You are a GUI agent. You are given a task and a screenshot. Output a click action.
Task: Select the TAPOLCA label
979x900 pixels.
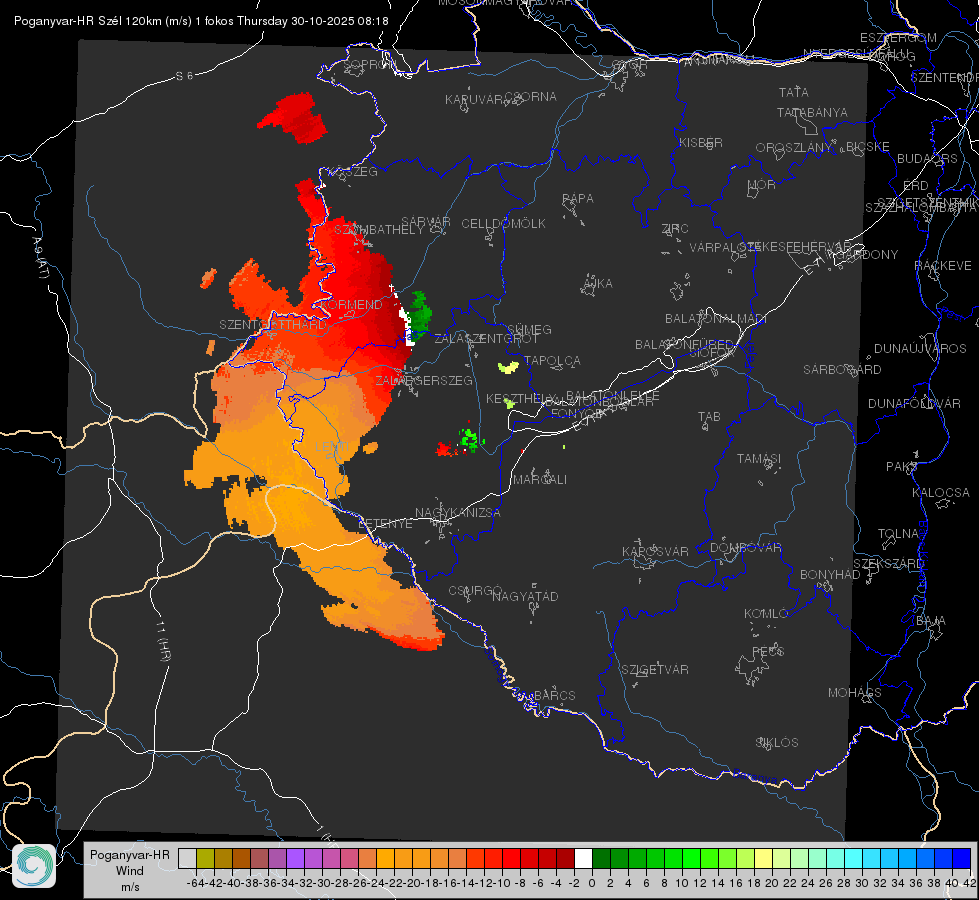click(552, 360)
